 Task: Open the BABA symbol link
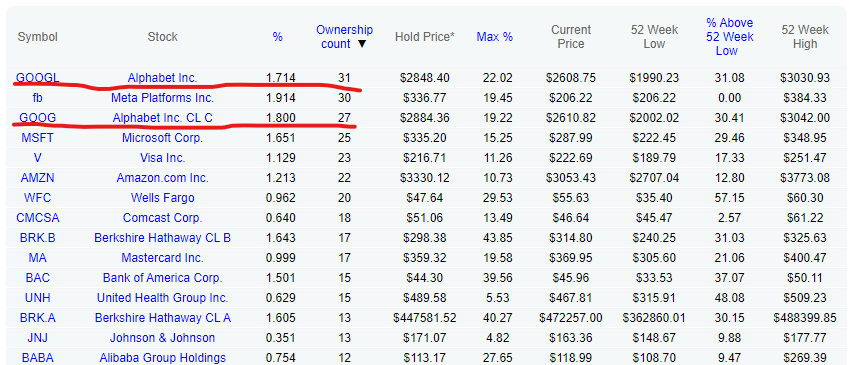(x=37, y=358)
